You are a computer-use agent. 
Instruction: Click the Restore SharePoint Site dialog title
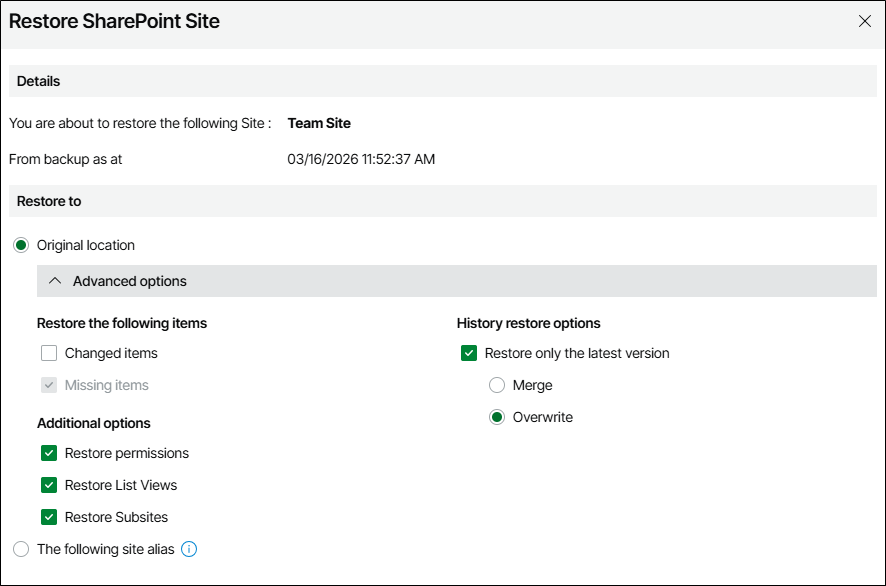coord(114,21)
